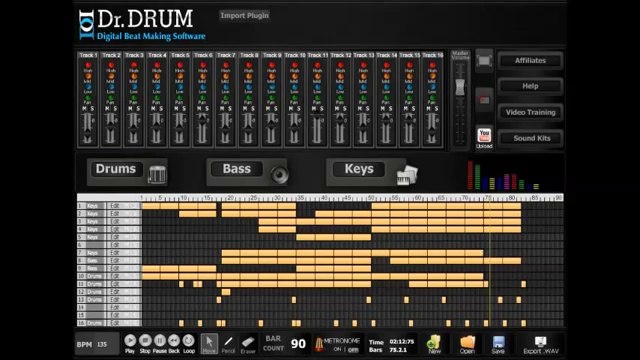Solo Track 1 with the S button

pos(92,109)
